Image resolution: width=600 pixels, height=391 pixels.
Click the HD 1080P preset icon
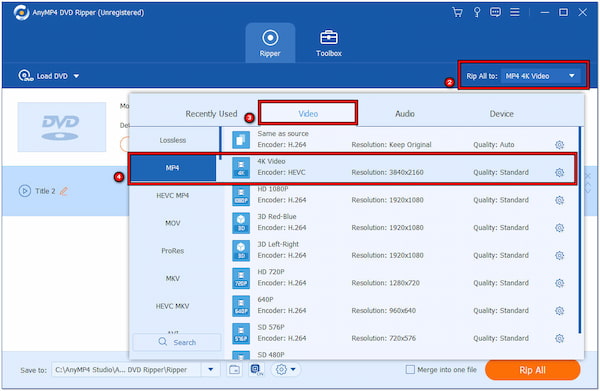[x=241, y=195]
